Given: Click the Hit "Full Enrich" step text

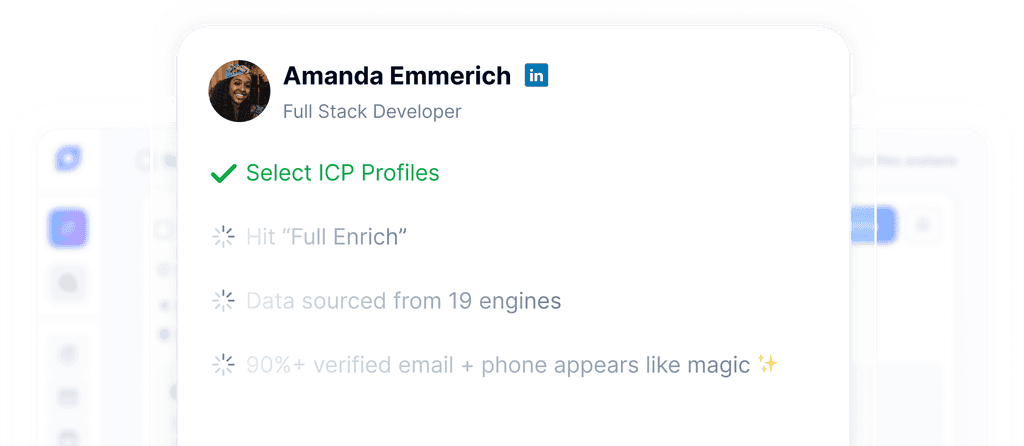Looking at the screenshot, I should coord(326,236).
